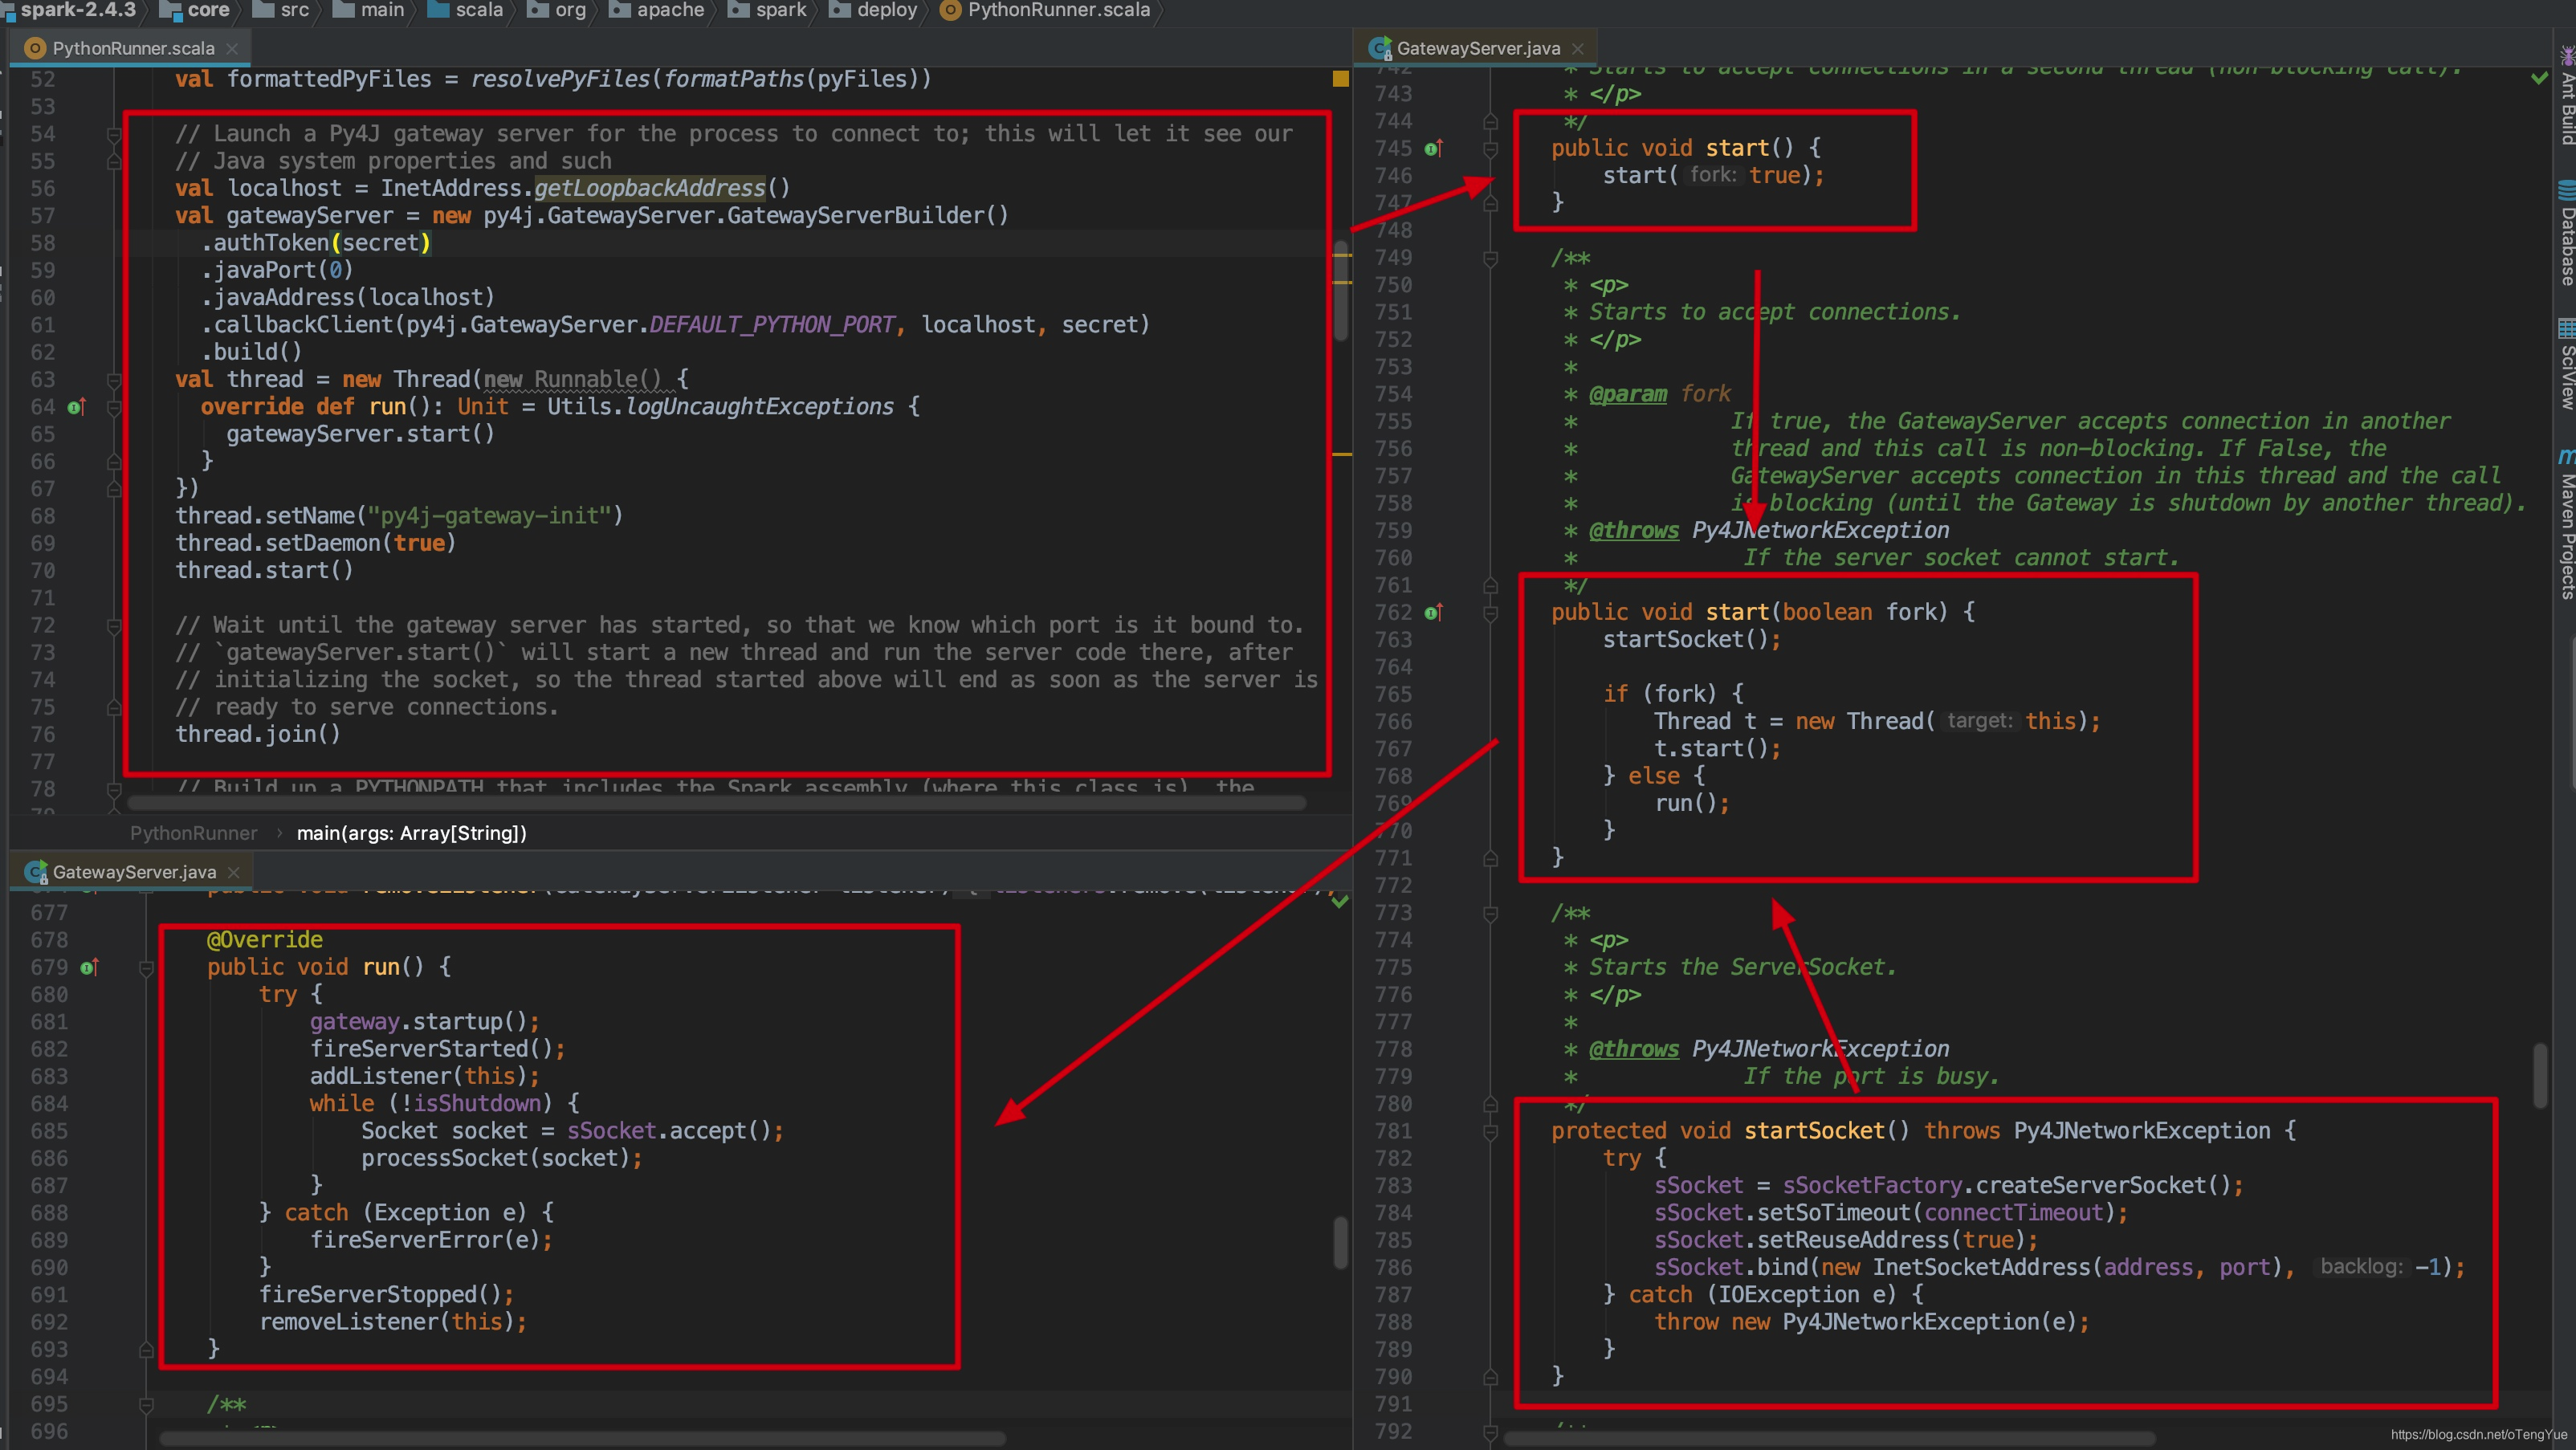Viewport: 2576px width, 1450px height.
Task: Click main(args: Array[String]) editor breadcrumb
Action: tap(411, 833)
